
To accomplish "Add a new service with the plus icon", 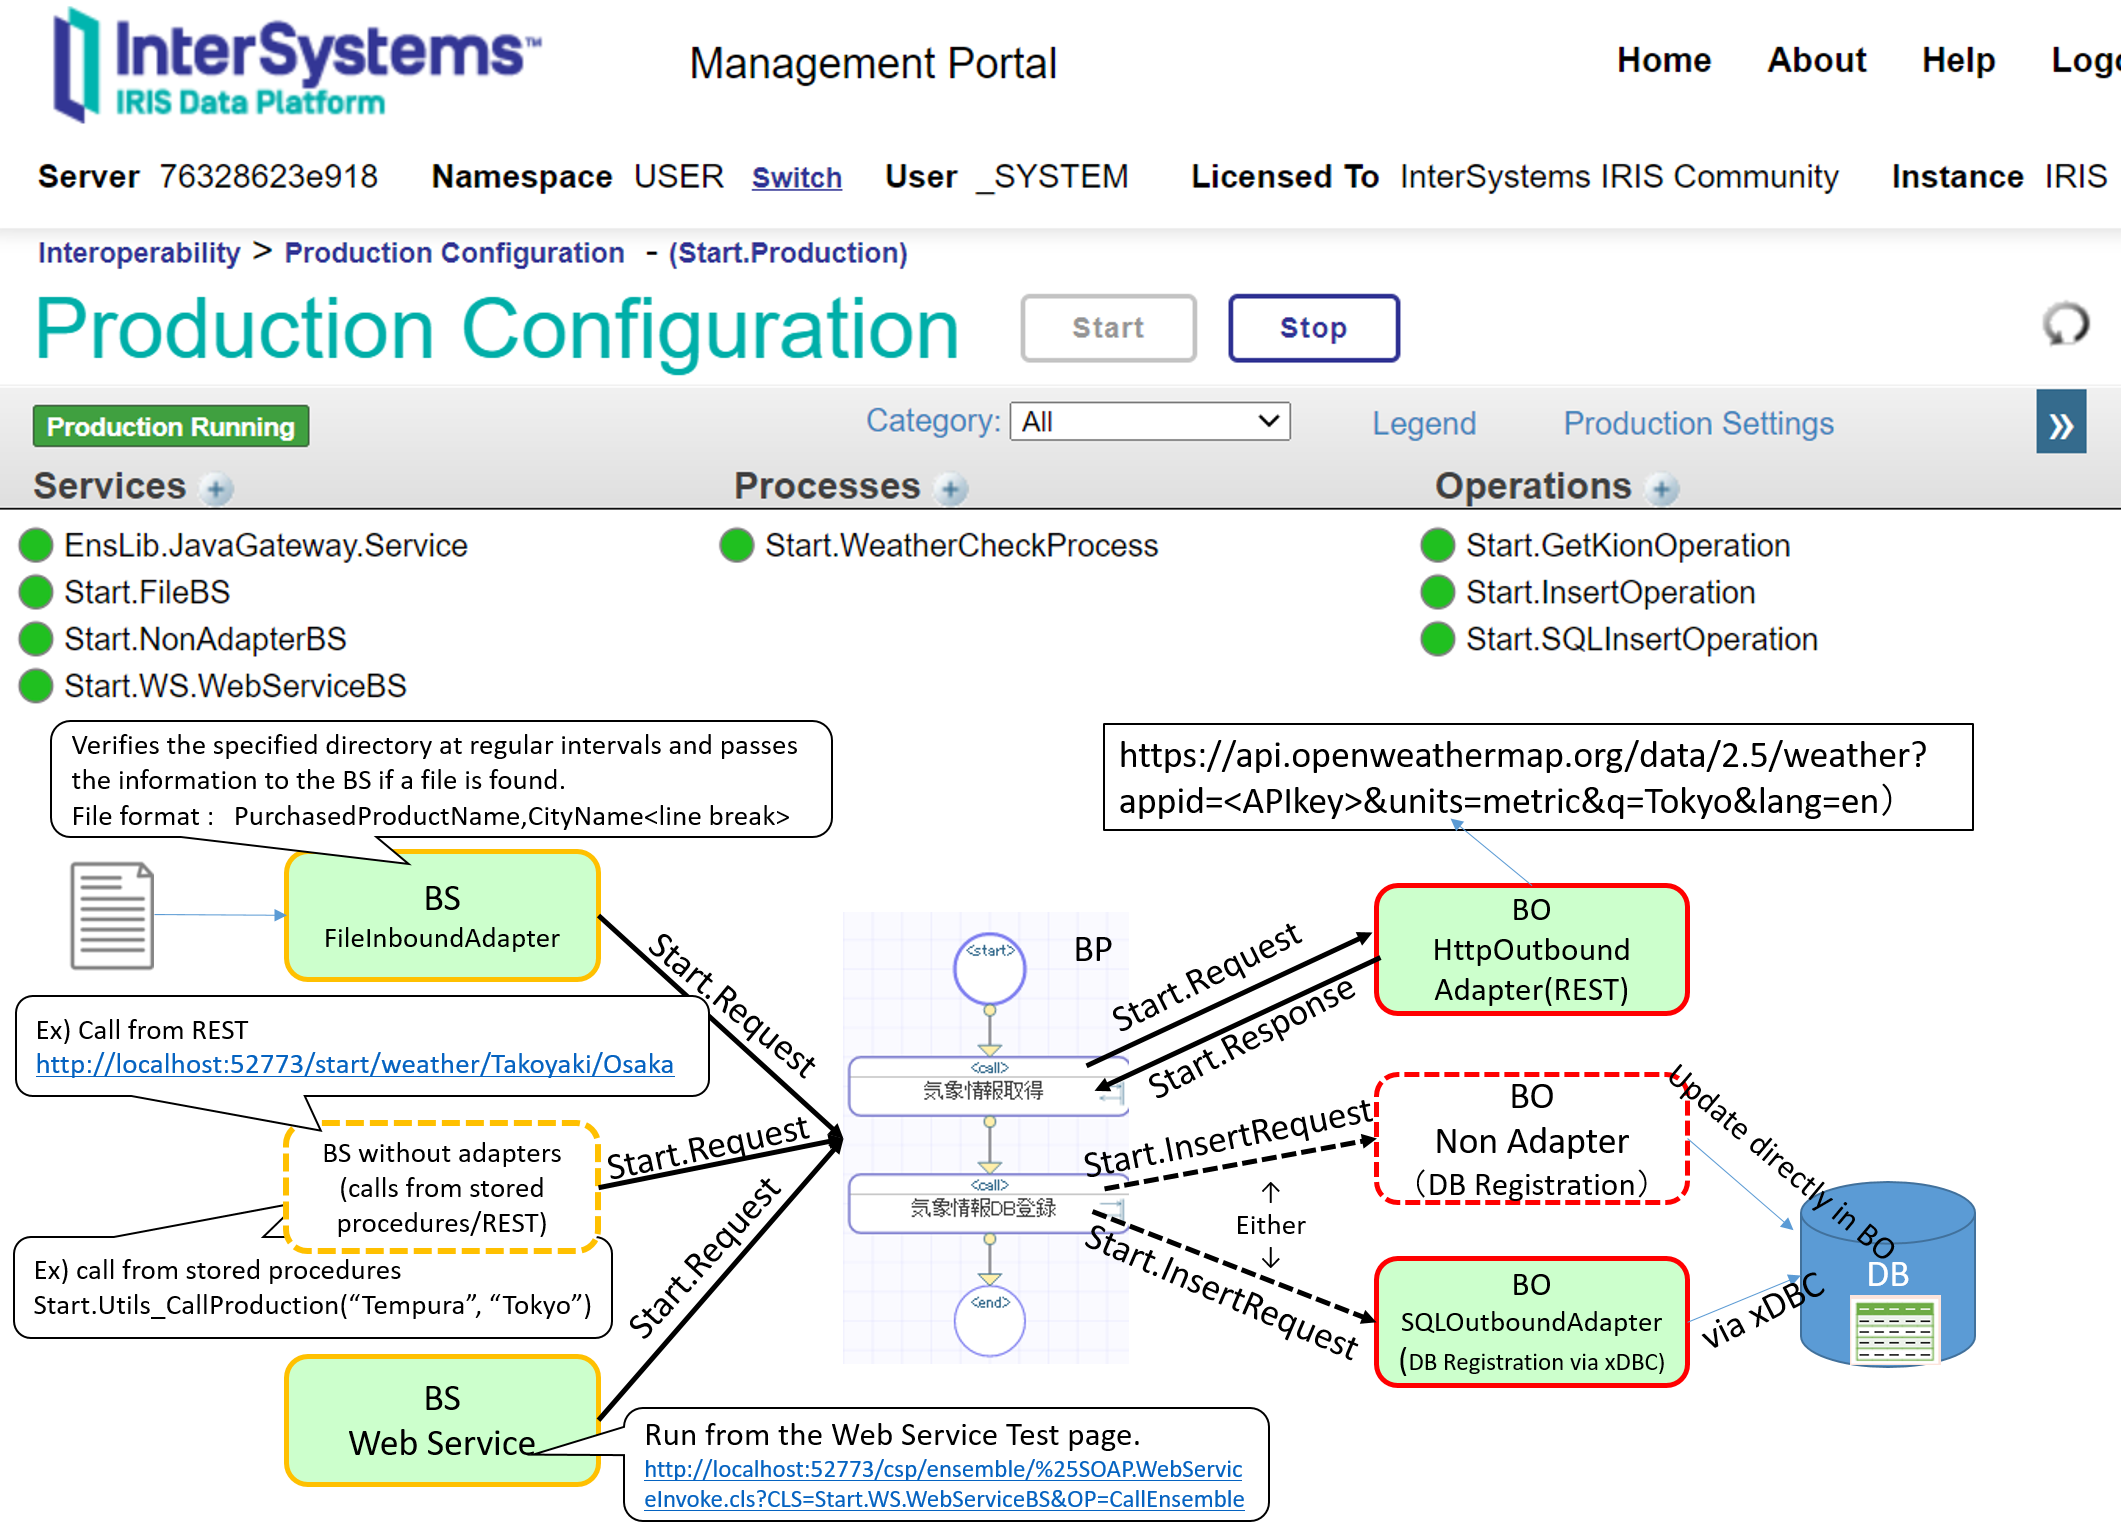I will (216, 489).
